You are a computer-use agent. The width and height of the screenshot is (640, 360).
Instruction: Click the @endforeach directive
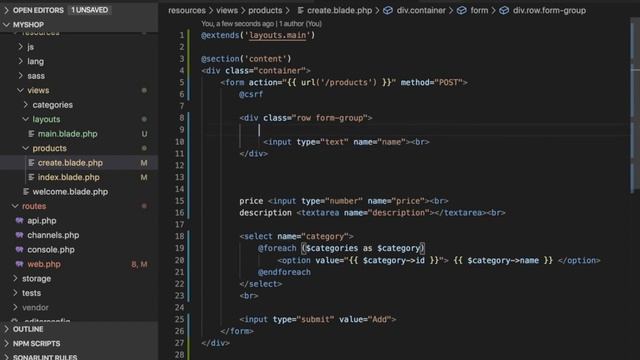(284, 272)
